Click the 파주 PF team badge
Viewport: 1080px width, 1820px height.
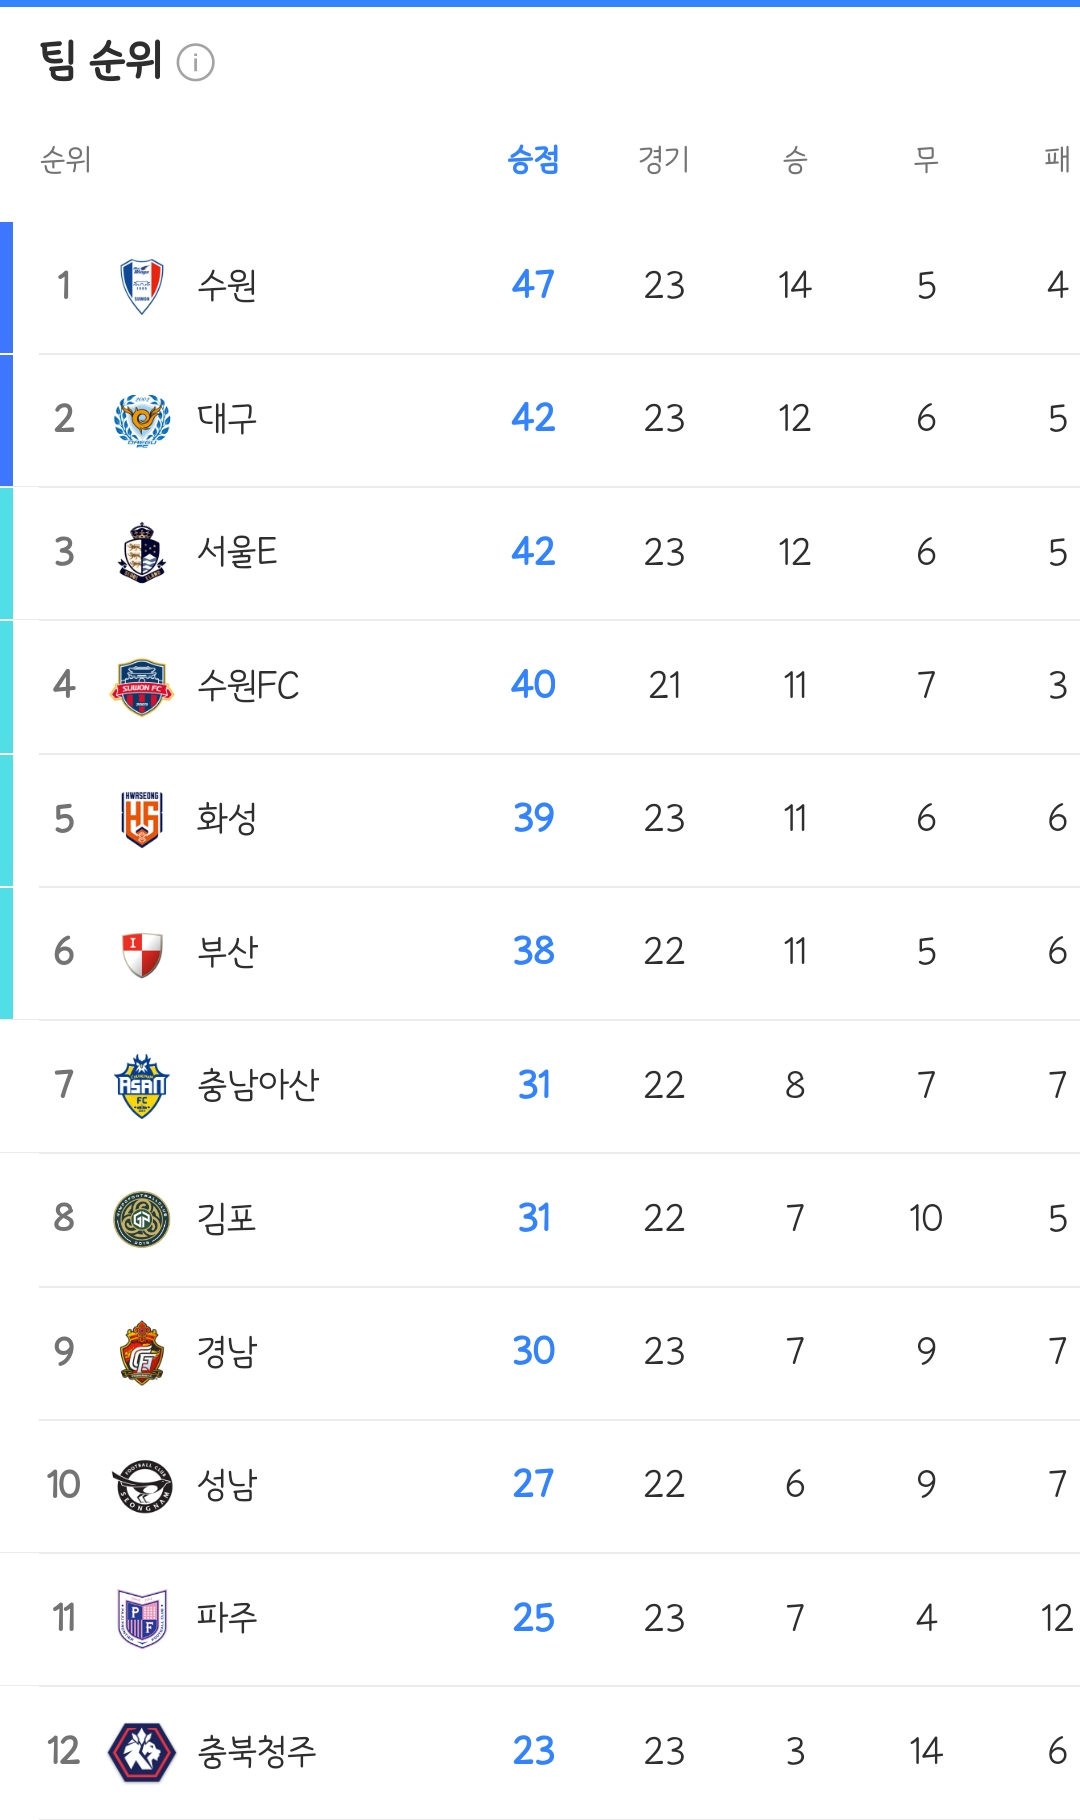point(142,1618)
